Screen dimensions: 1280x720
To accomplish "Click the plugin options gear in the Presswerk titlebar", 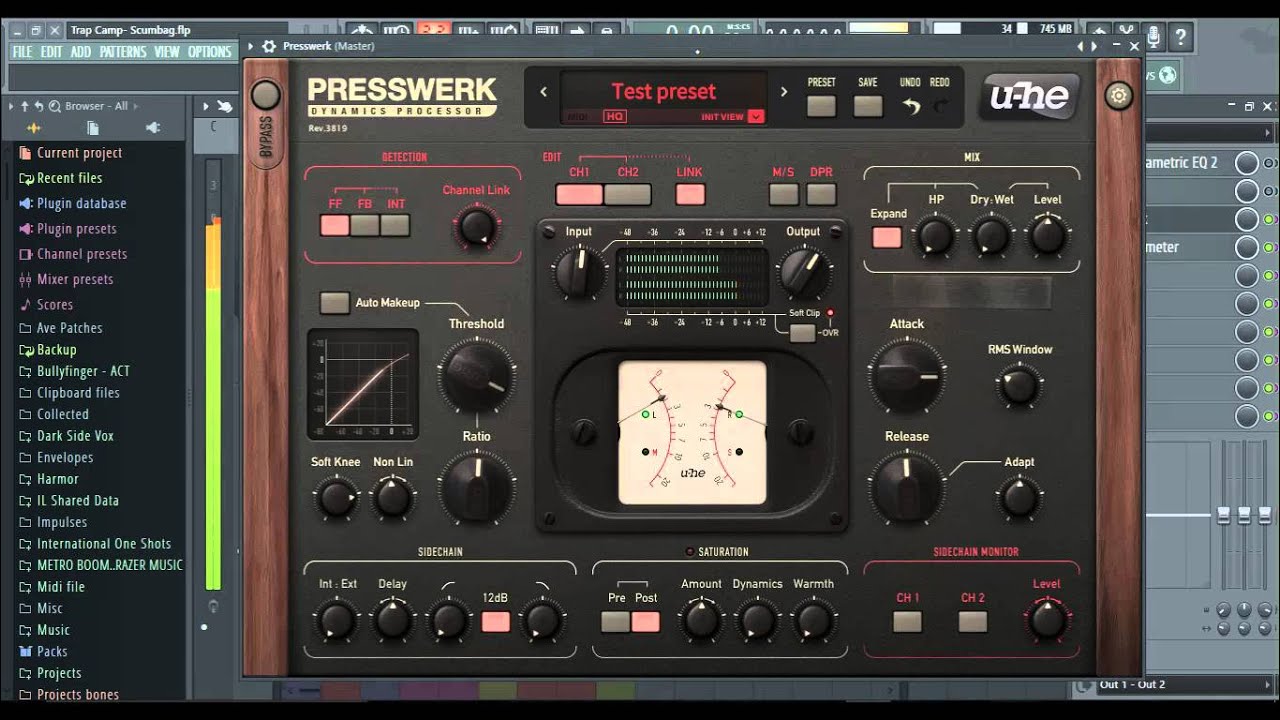I will click(x=268, y=46).
